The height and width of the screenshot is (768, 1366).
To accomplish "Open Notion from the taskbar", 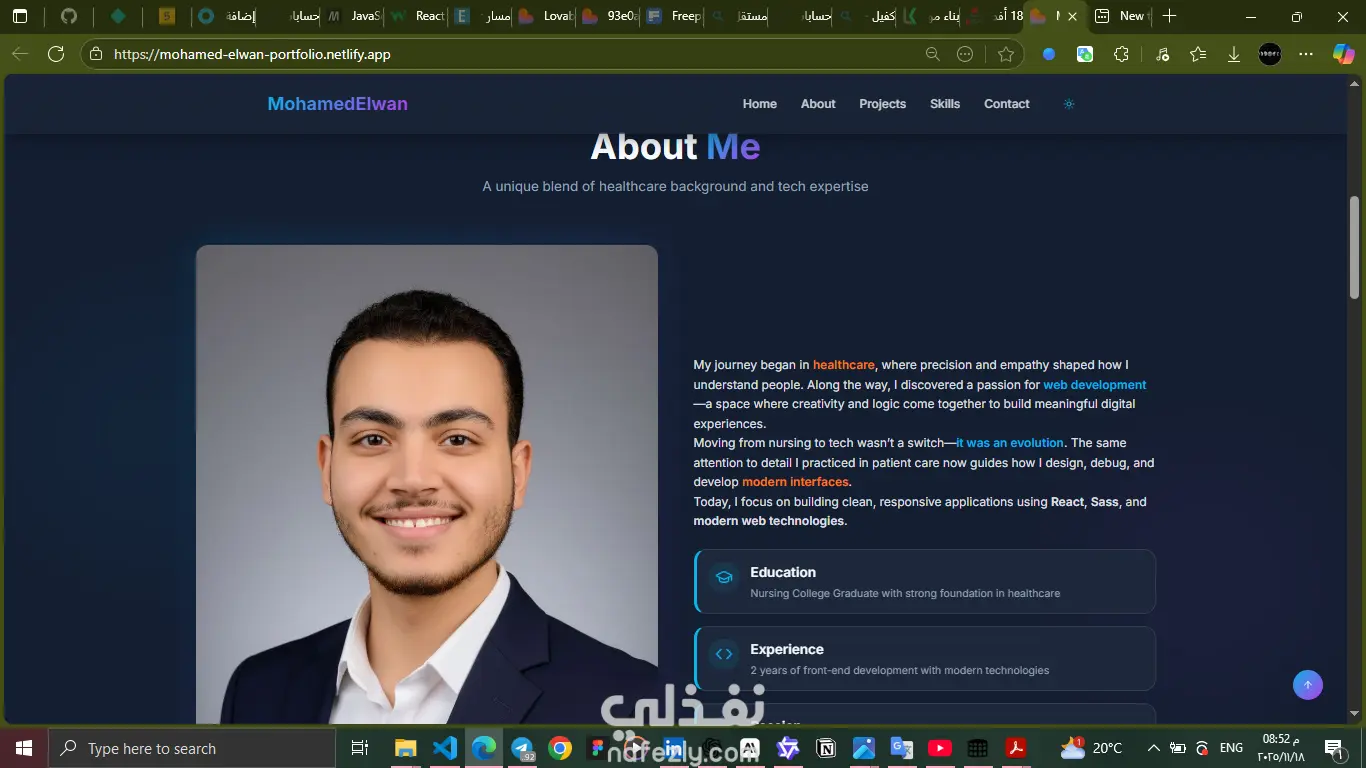I will (826, 748).
